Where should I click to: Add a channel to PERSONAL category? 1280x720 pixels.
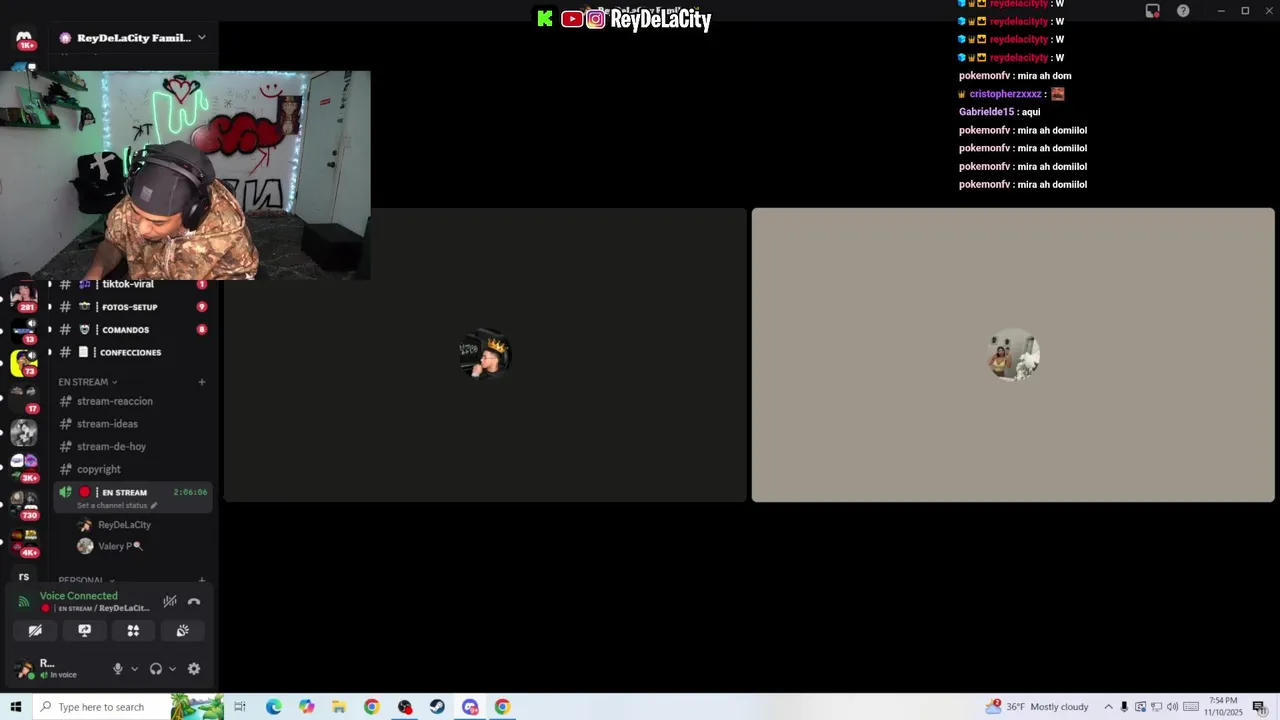click(x=201, y=580)
